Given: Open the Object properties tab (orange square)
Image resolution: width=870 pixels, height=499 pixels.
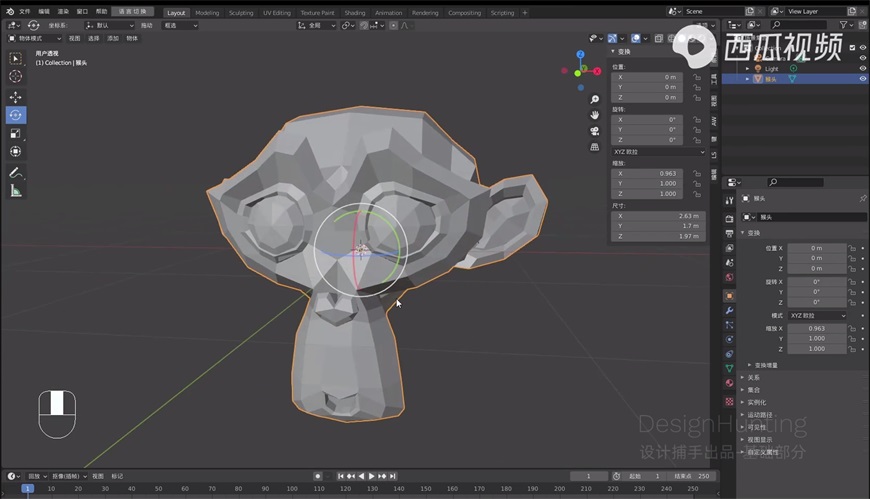Looking at the screenshot, I should click(x=729, y=296).
